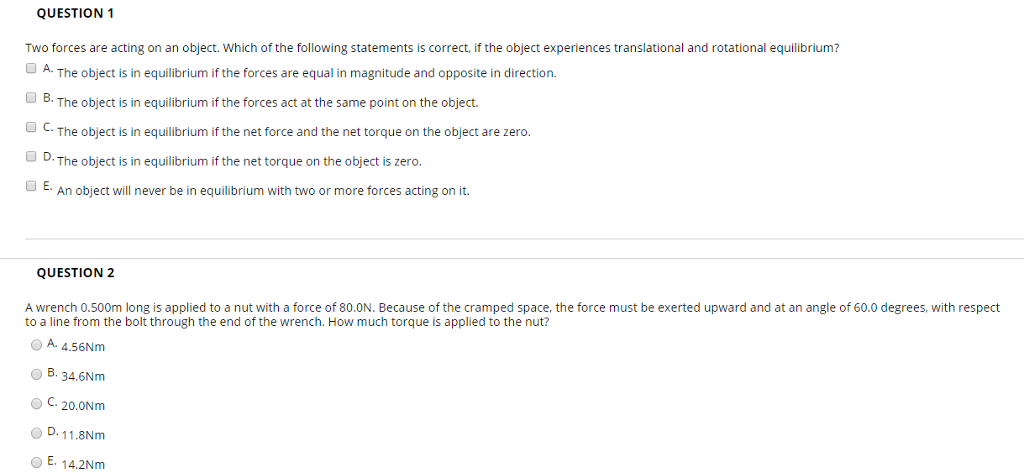Image resolution: width=1024 pixels, height=473 pixels.
Task: Pick radio button C in Question 2
Action: [x=37, y=403]
